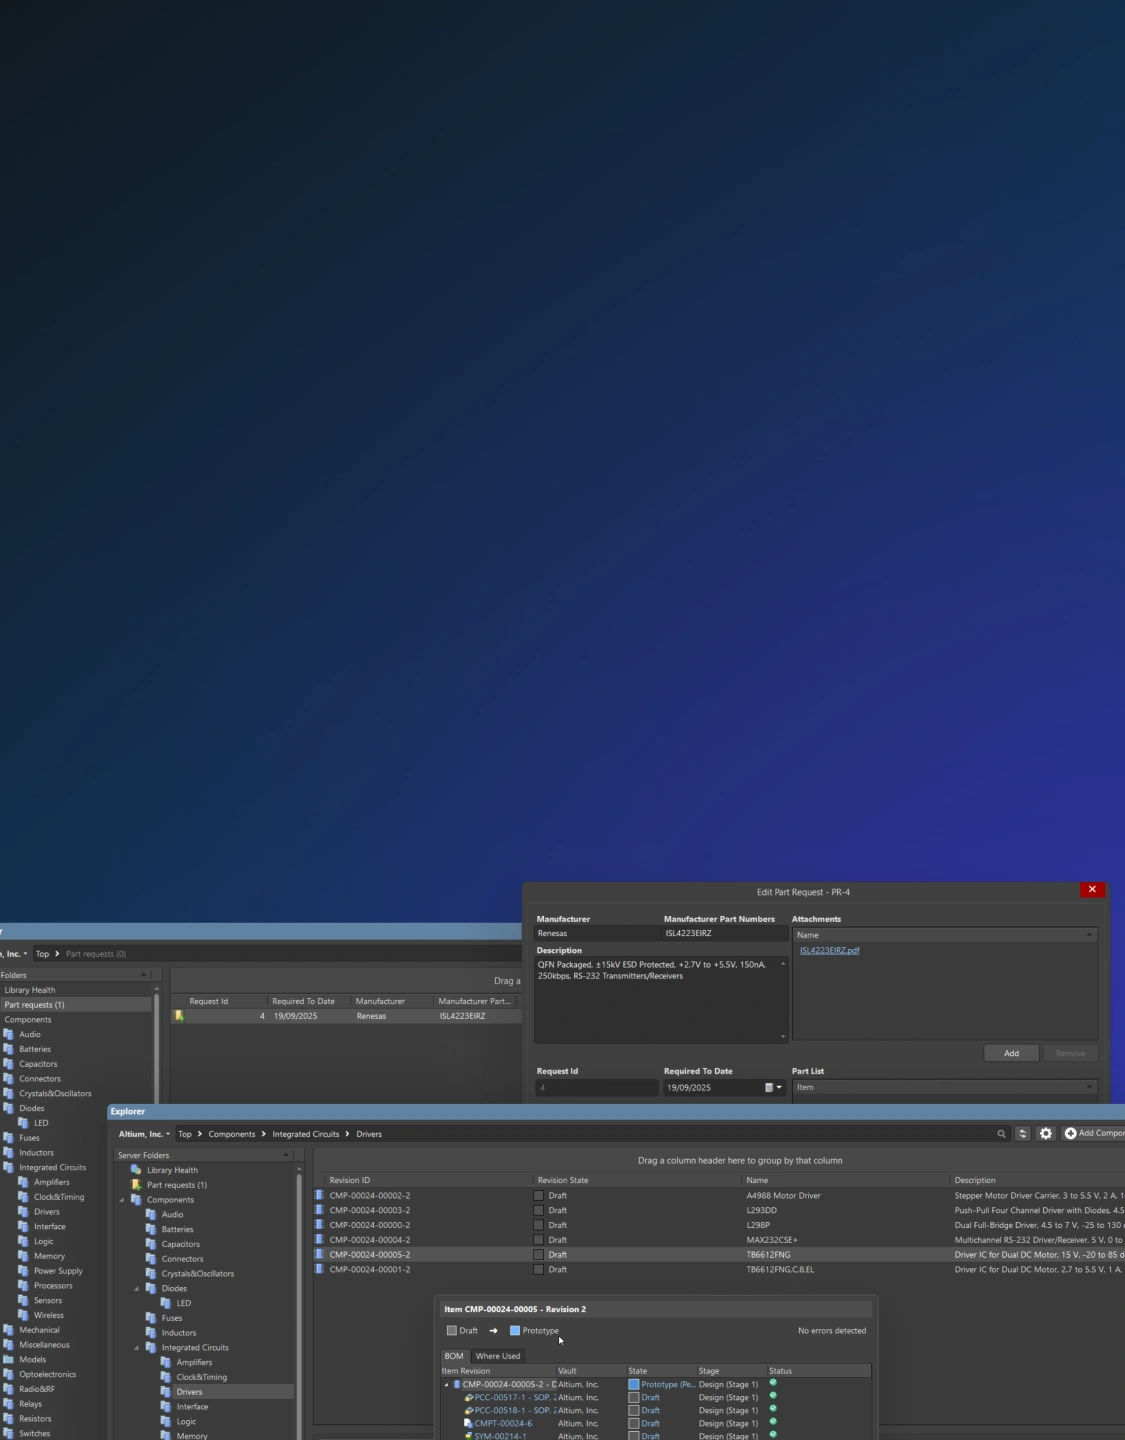Open the Required To Date calendar picker
The height and width of the screenshot is (1440, 1125).
tap(773, 1088)
